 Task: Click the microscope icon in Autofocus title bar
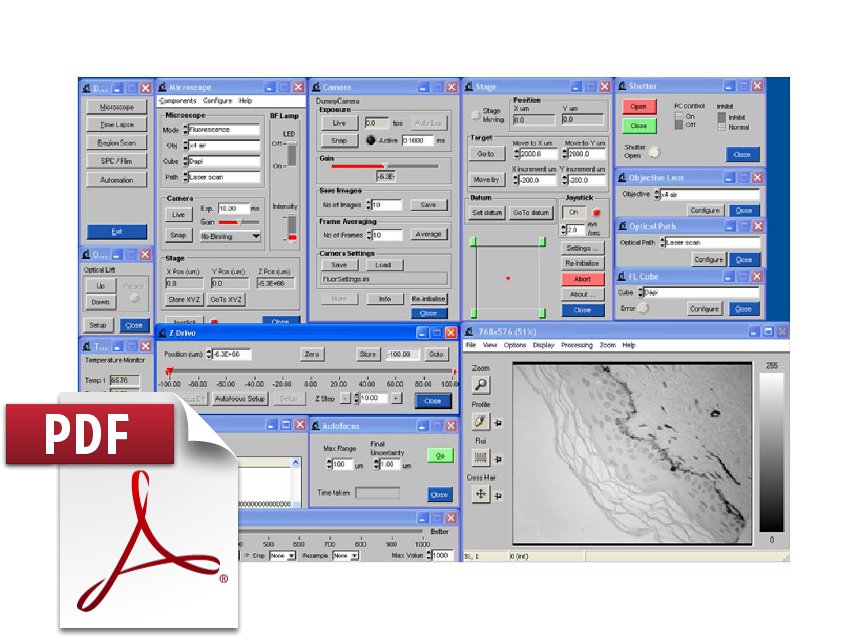(316, 425)
